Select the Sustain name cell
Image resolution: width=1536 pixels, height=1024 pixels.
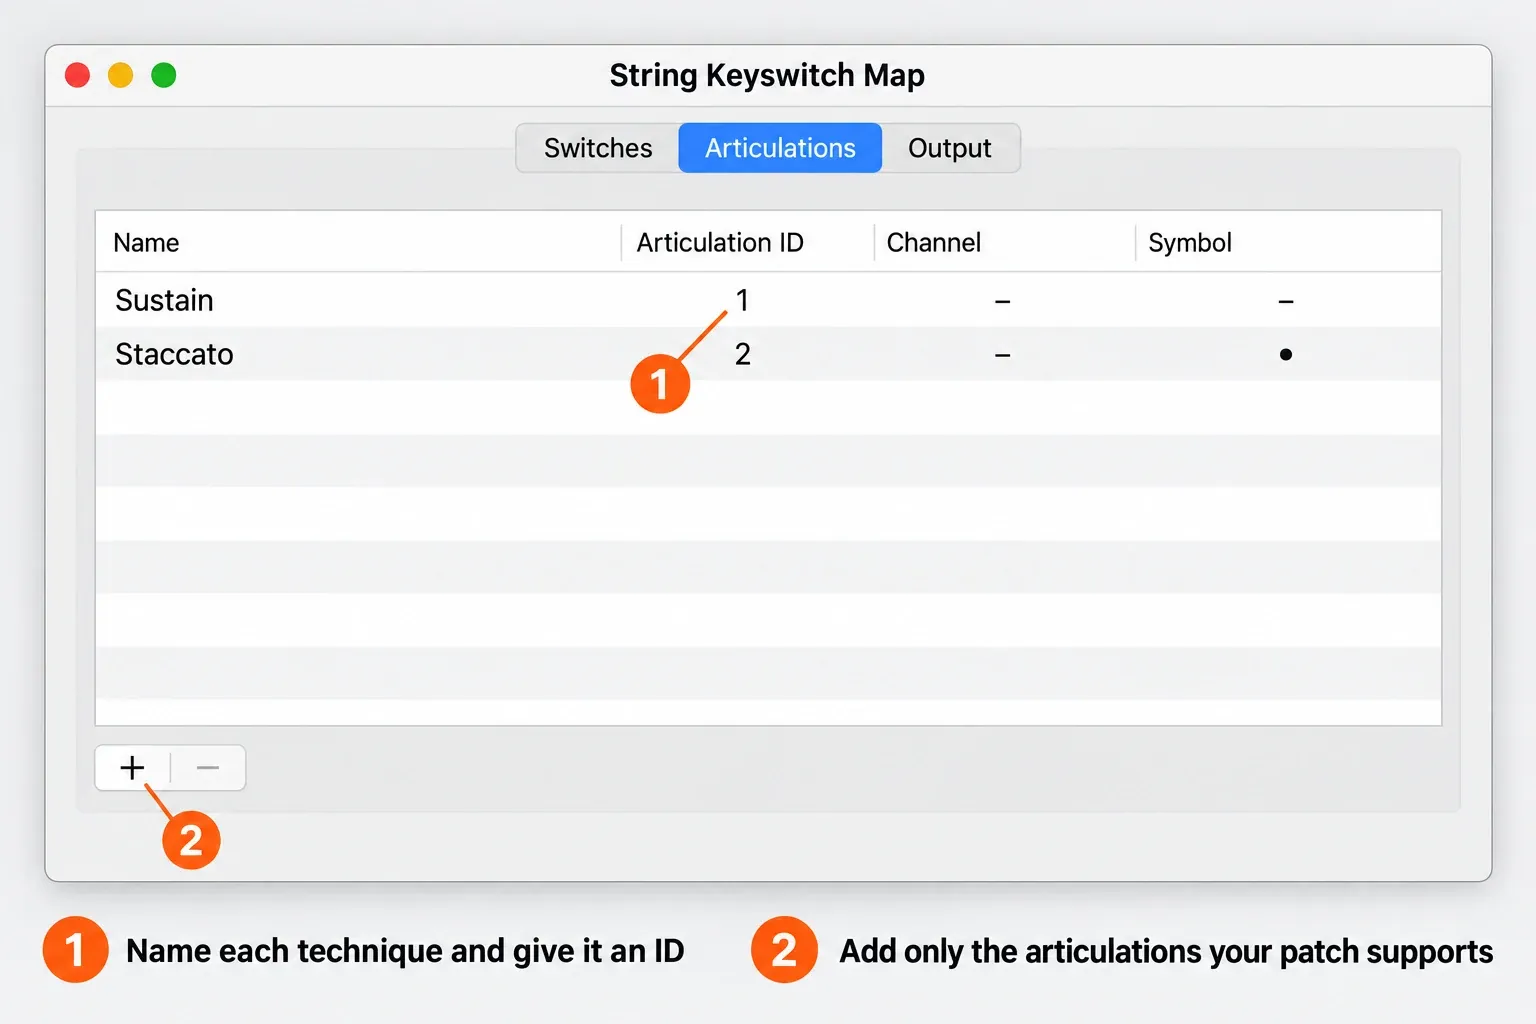point(164,300)
